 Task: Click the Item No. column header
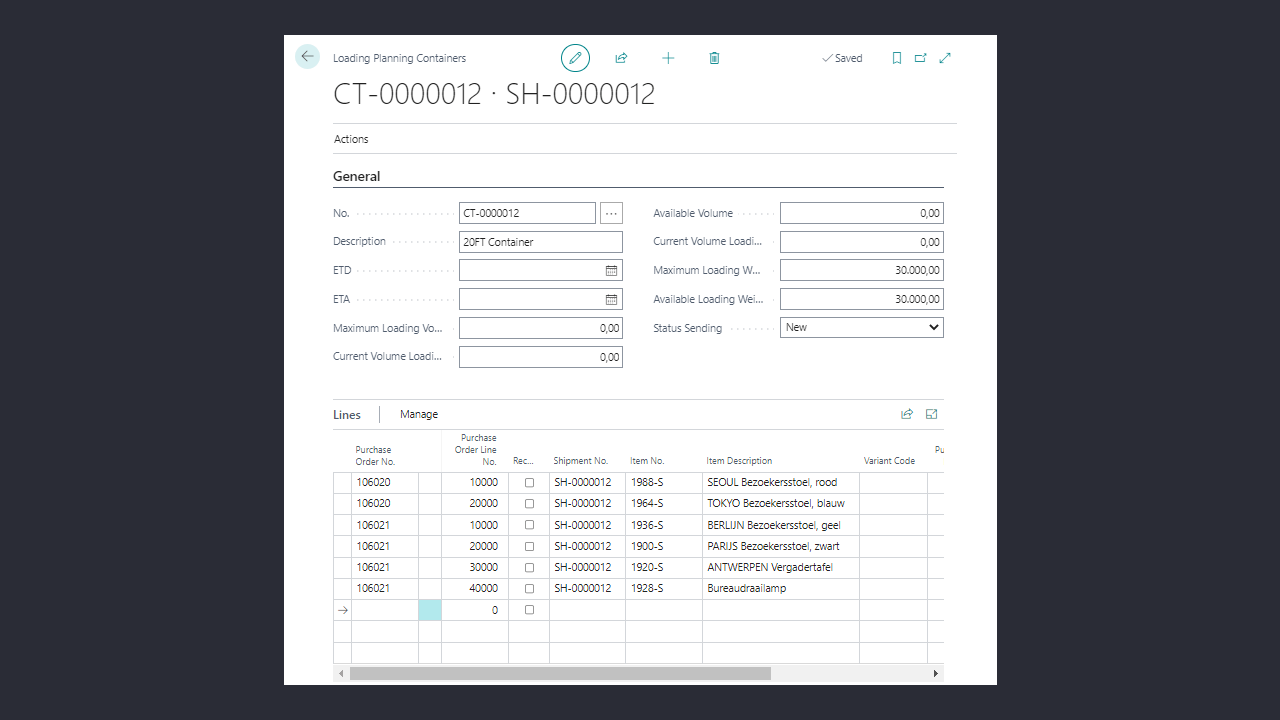coord(647,461)
